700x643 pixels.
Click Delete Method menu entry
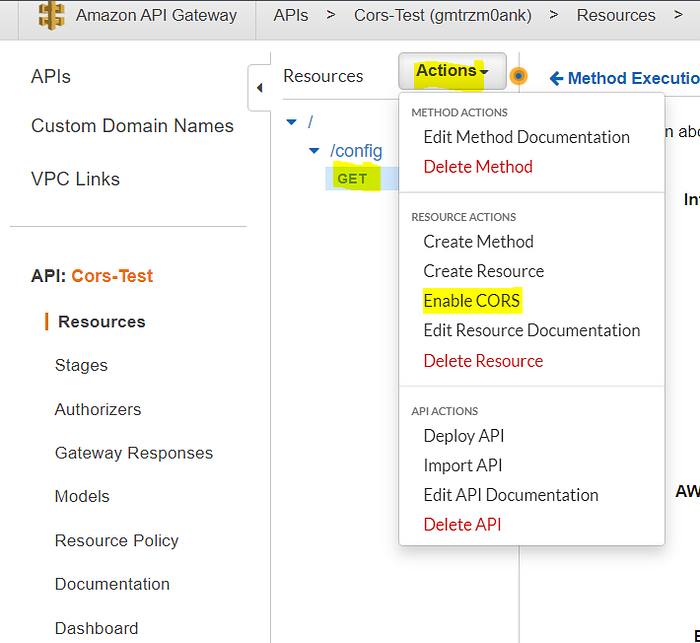coord(478,167)
